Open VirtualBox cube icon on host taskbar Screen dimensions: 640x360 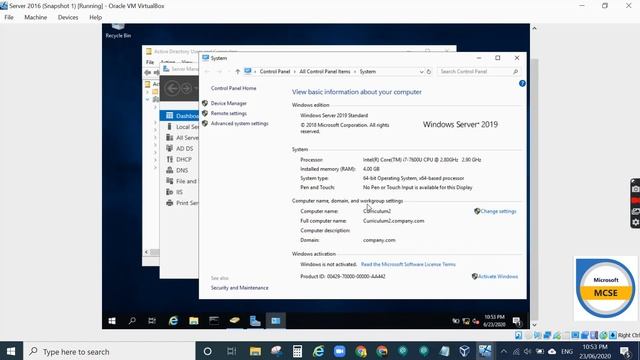point(464,351)
